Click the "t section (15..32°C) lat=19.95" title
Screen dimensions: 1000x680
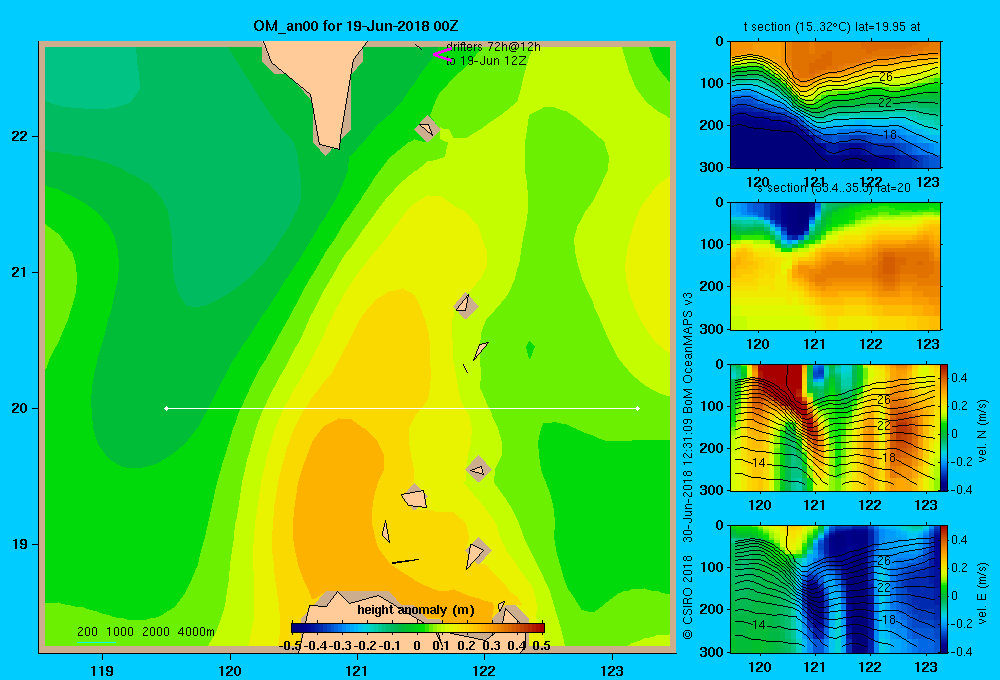[x=831, y=27]
